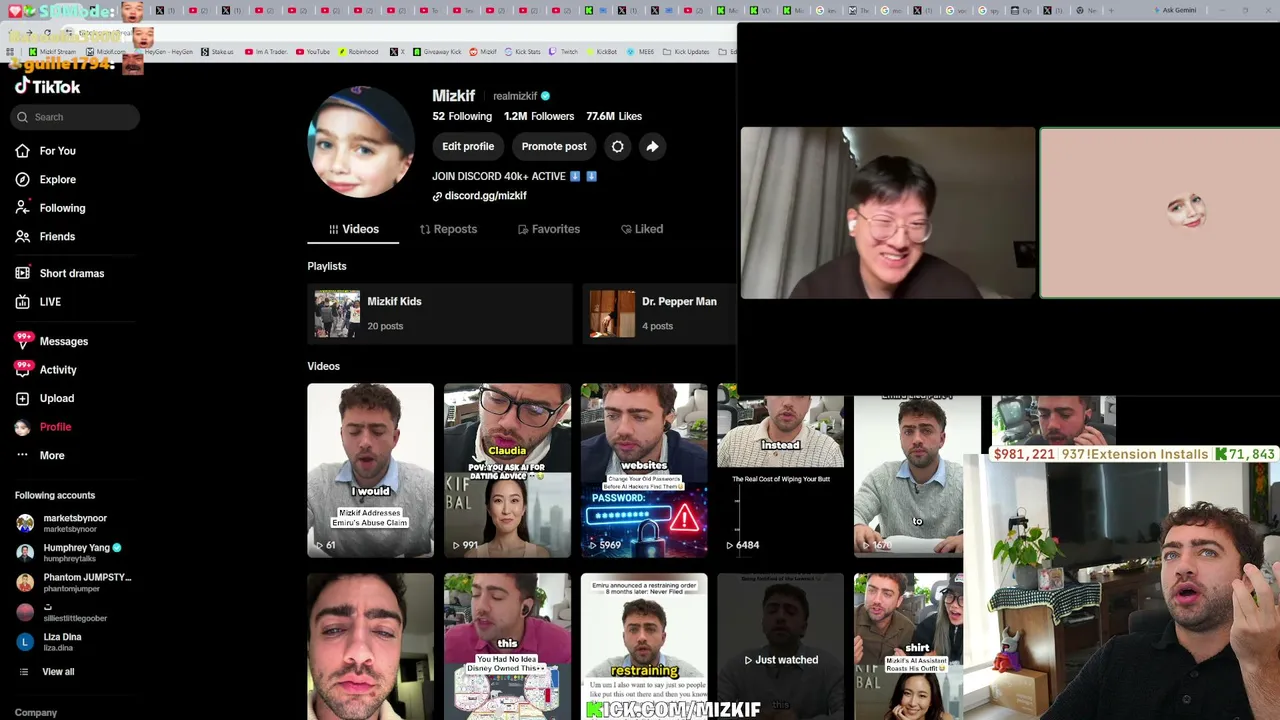Open the Mizkif profile picture

tap(360, 141)
